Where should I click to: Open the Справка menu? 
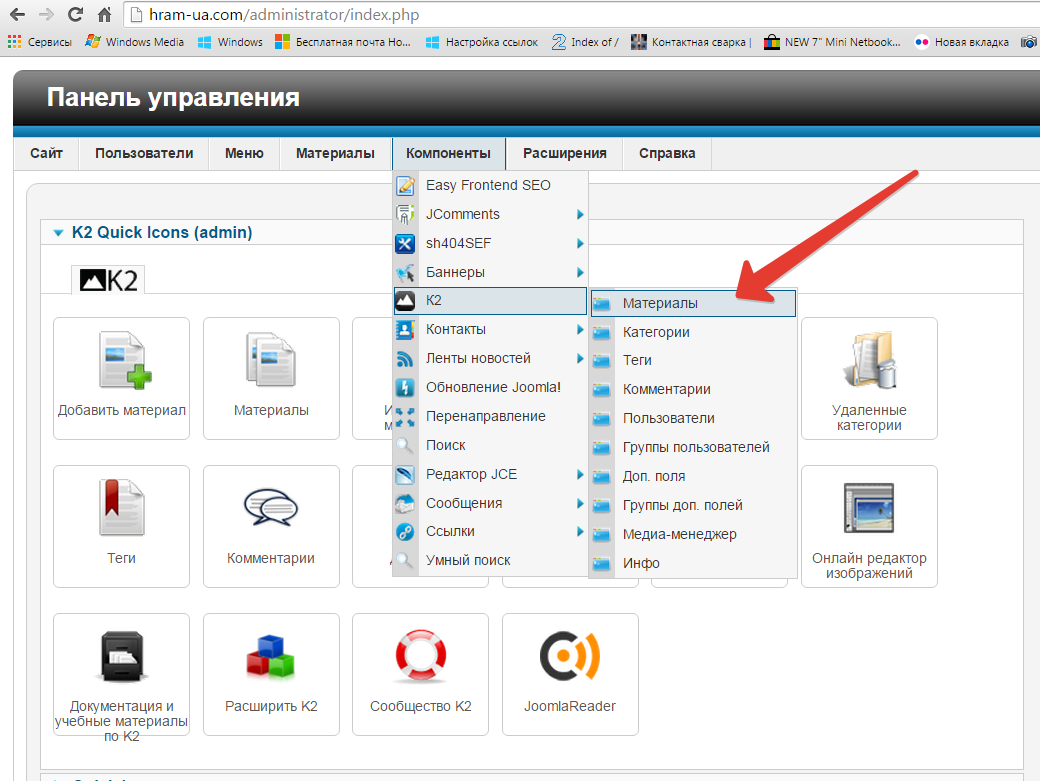667,153
